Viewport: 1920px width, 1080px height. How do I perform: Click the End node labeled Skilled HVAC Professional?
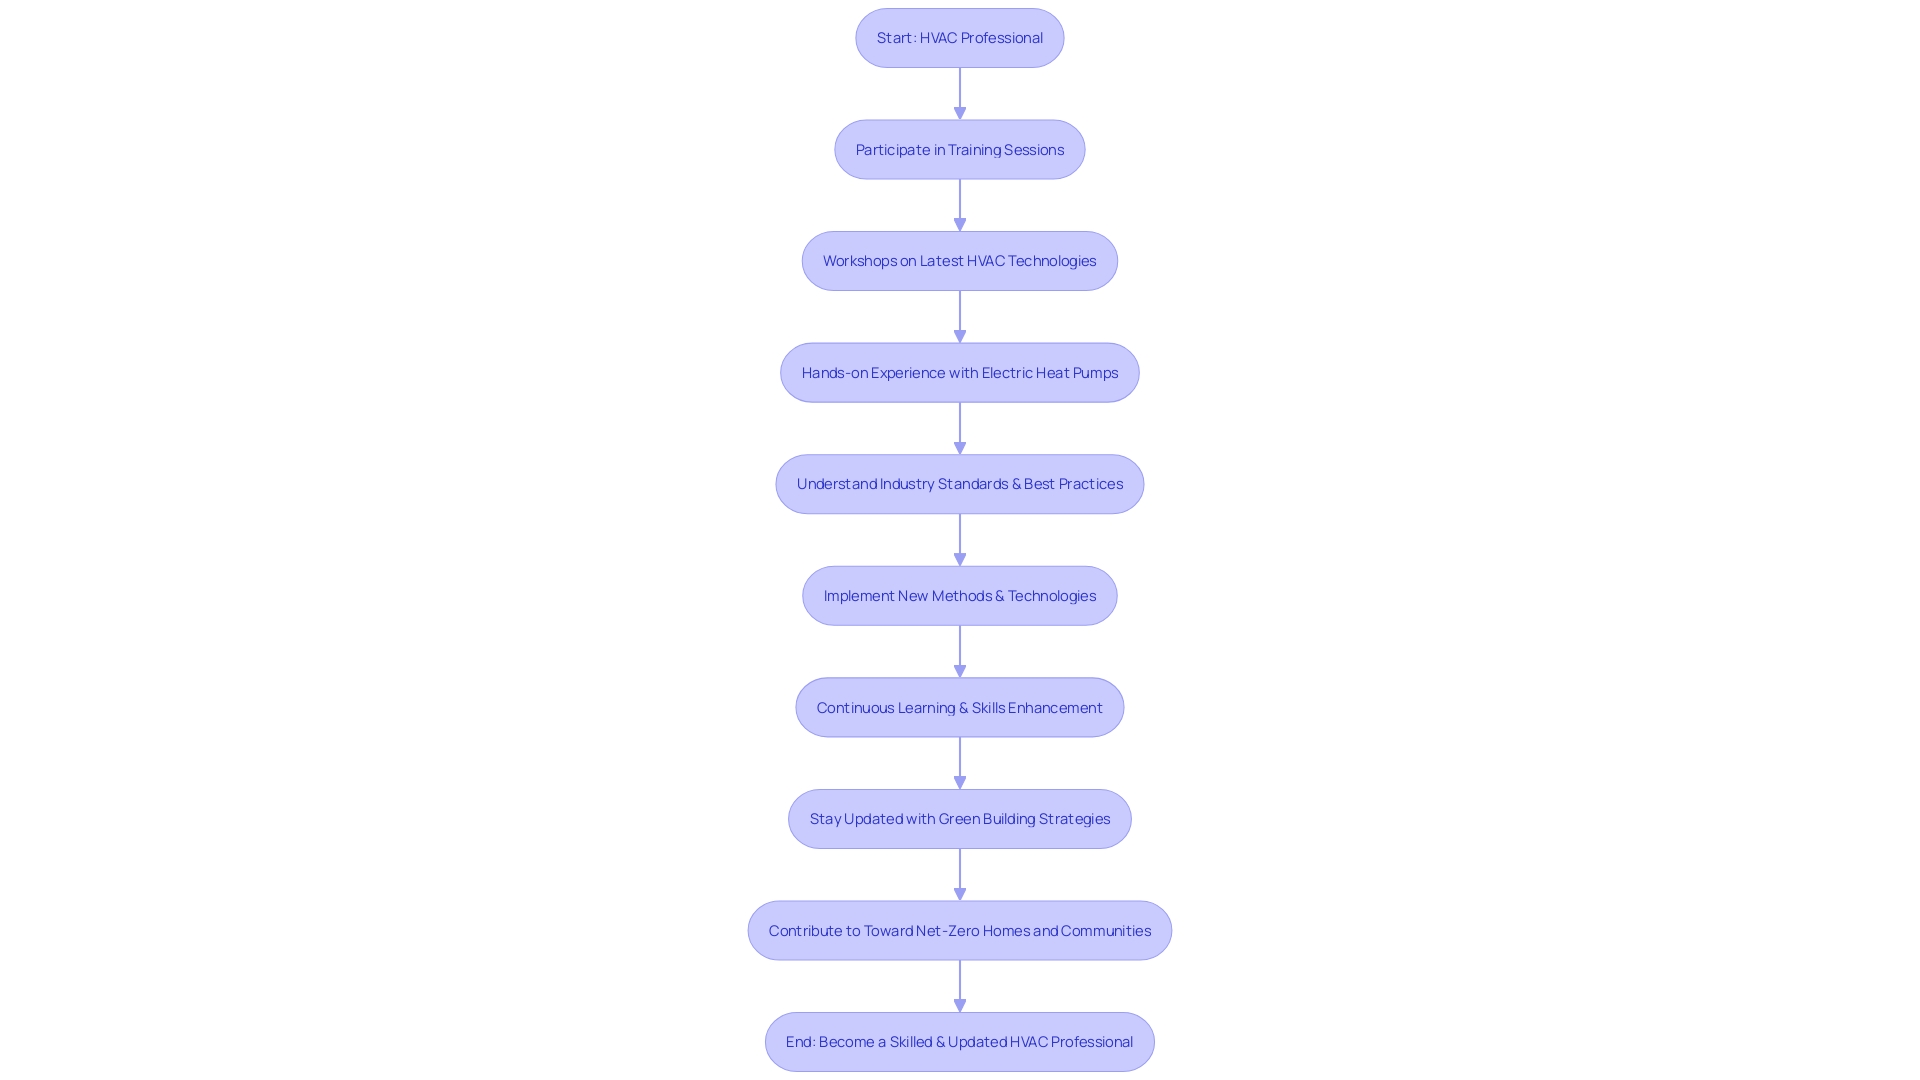pyautogui.click(x=960, y=1040)
